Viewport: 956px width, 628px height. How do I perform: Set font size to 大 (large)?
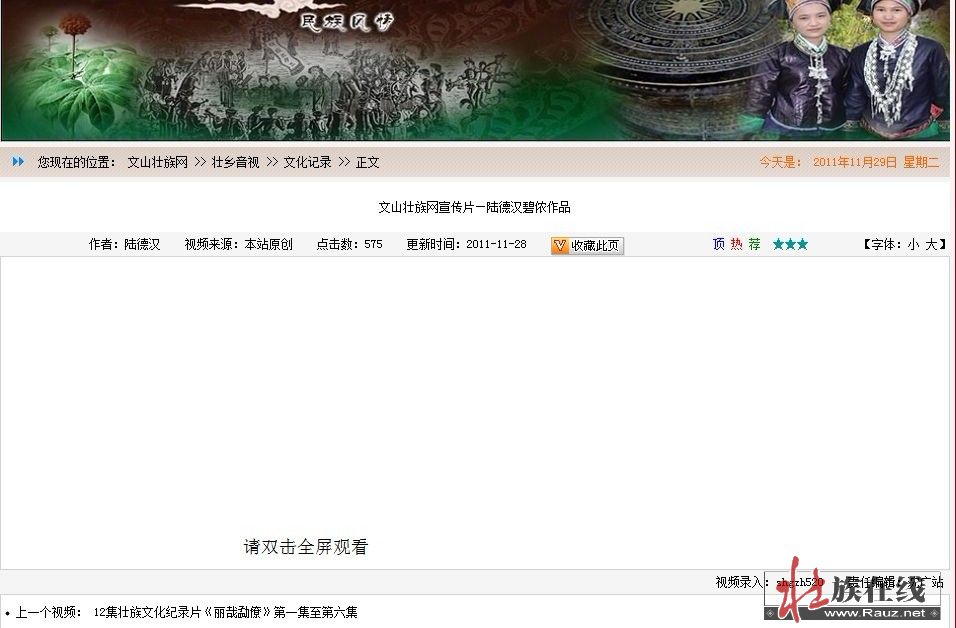[x=931, y=244]
